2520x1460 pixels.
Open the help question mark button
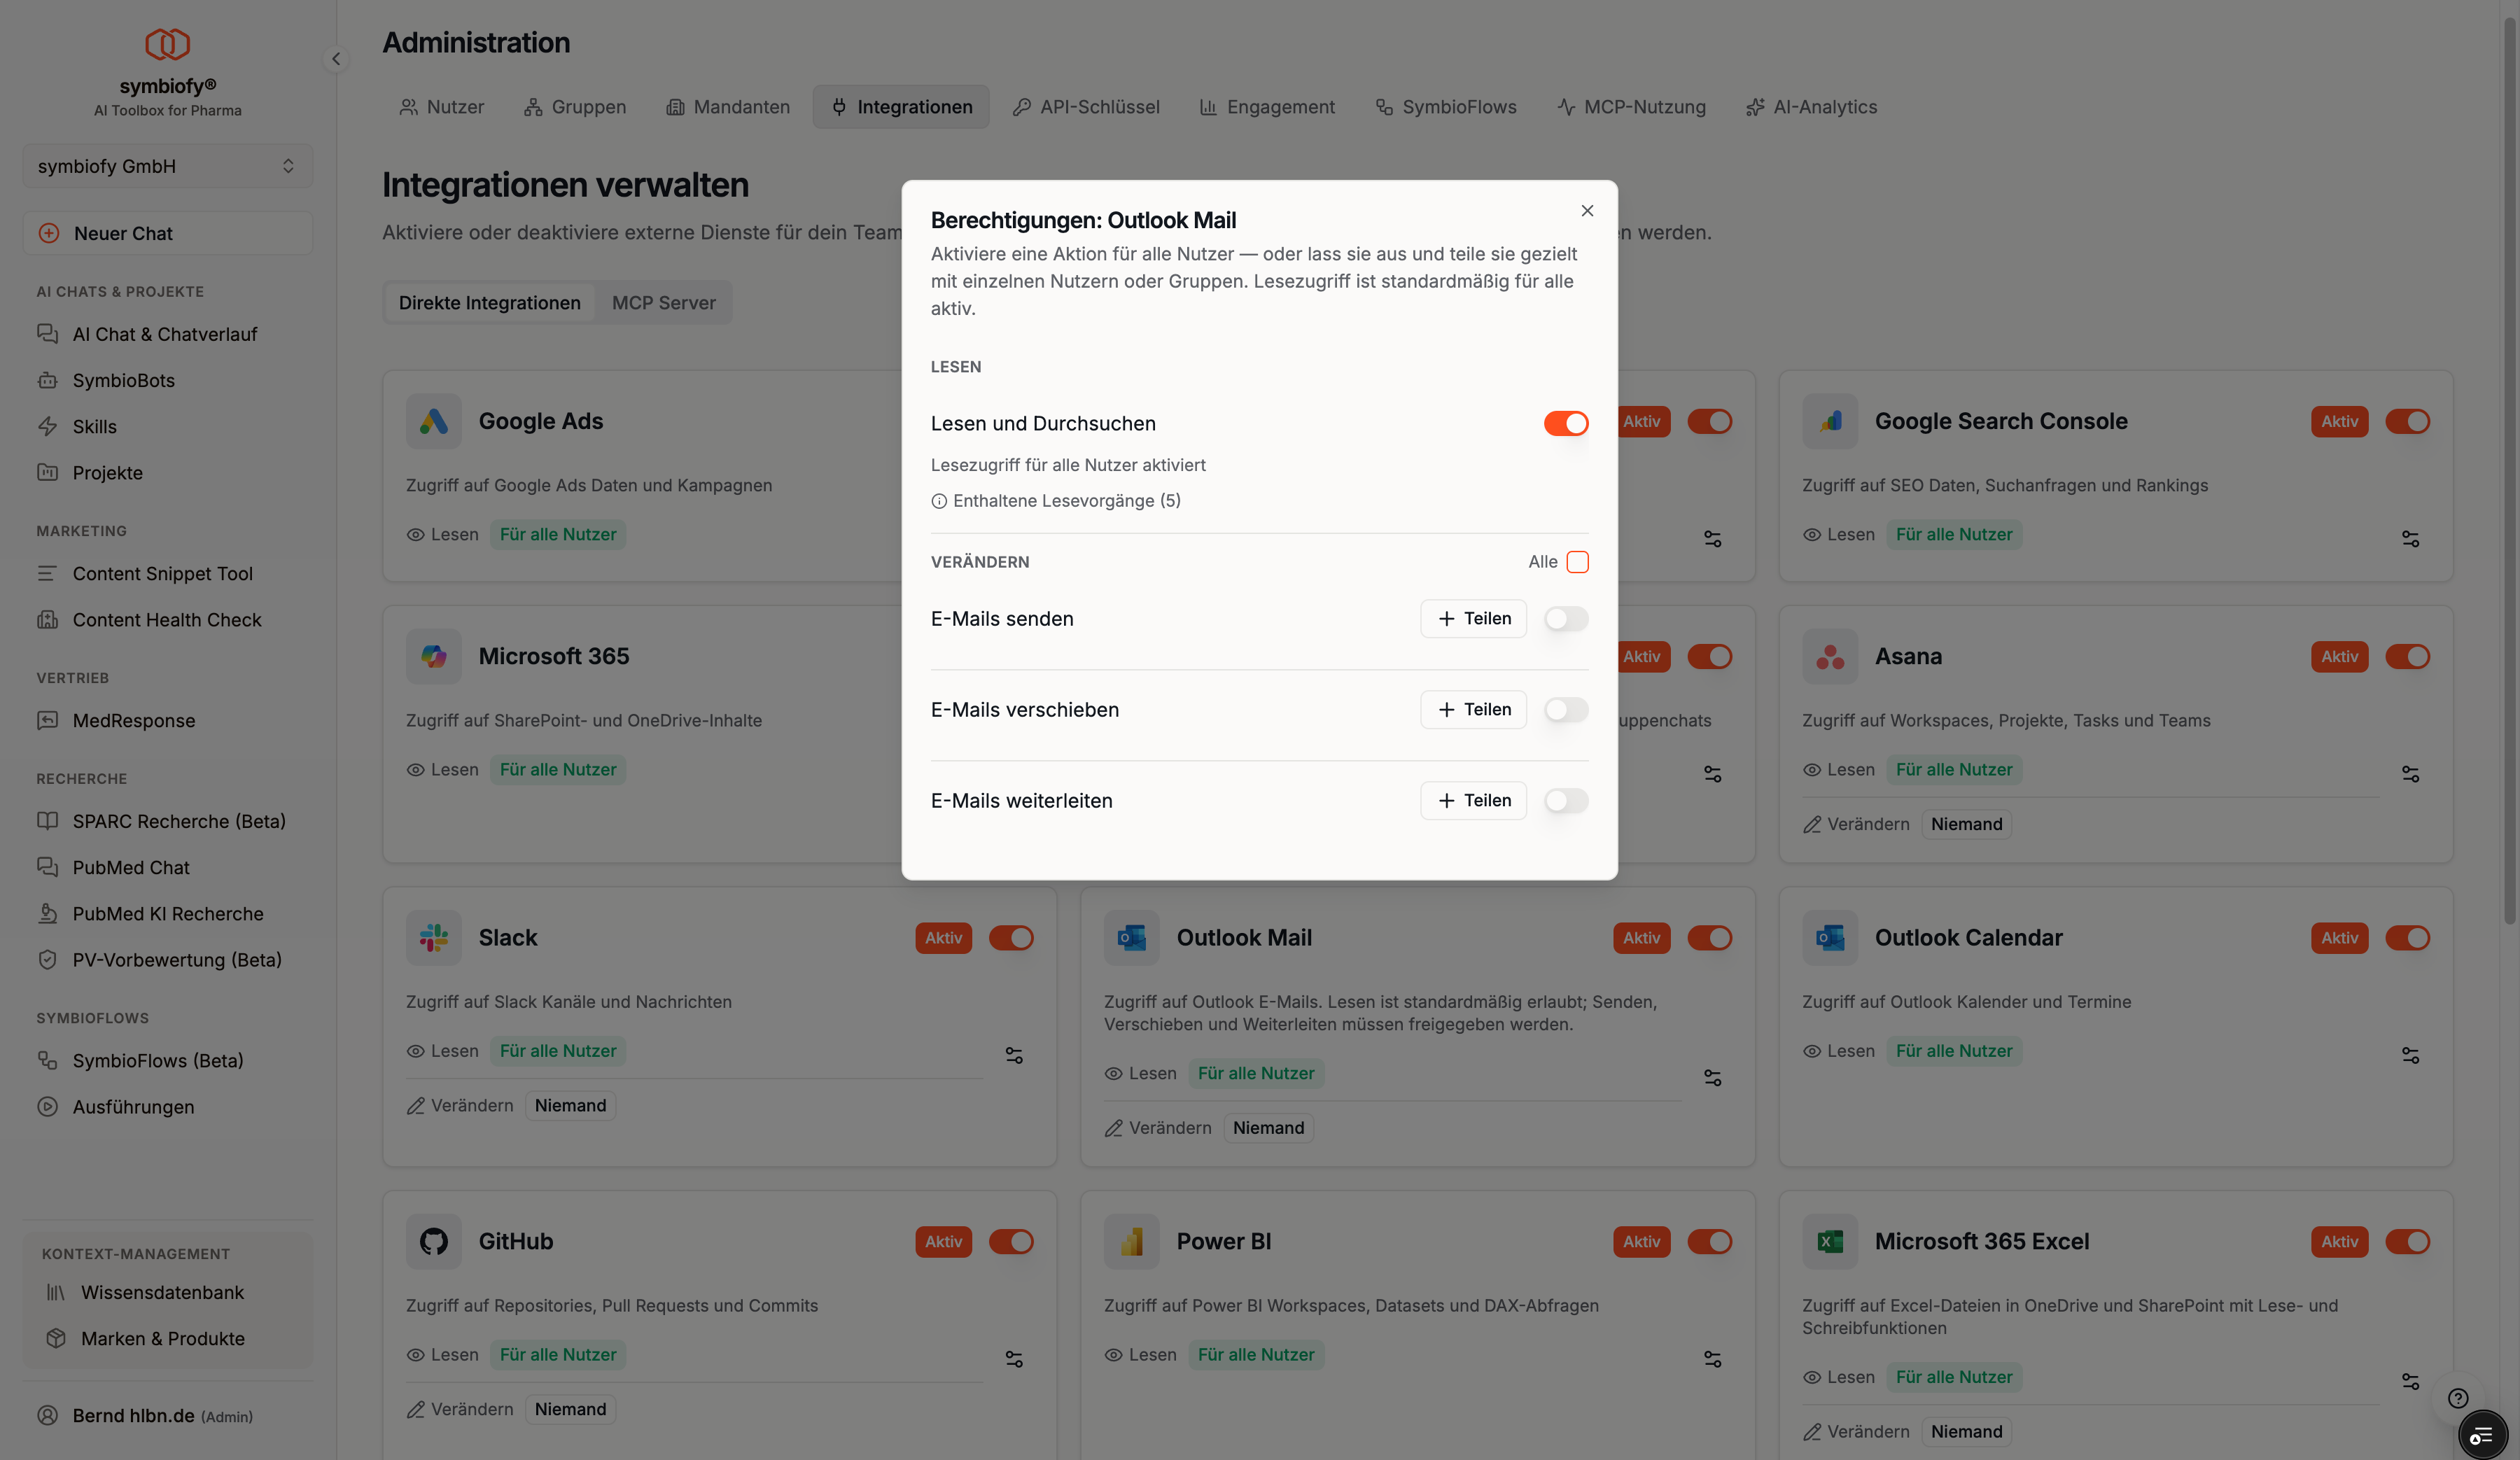(2457, 1398)
